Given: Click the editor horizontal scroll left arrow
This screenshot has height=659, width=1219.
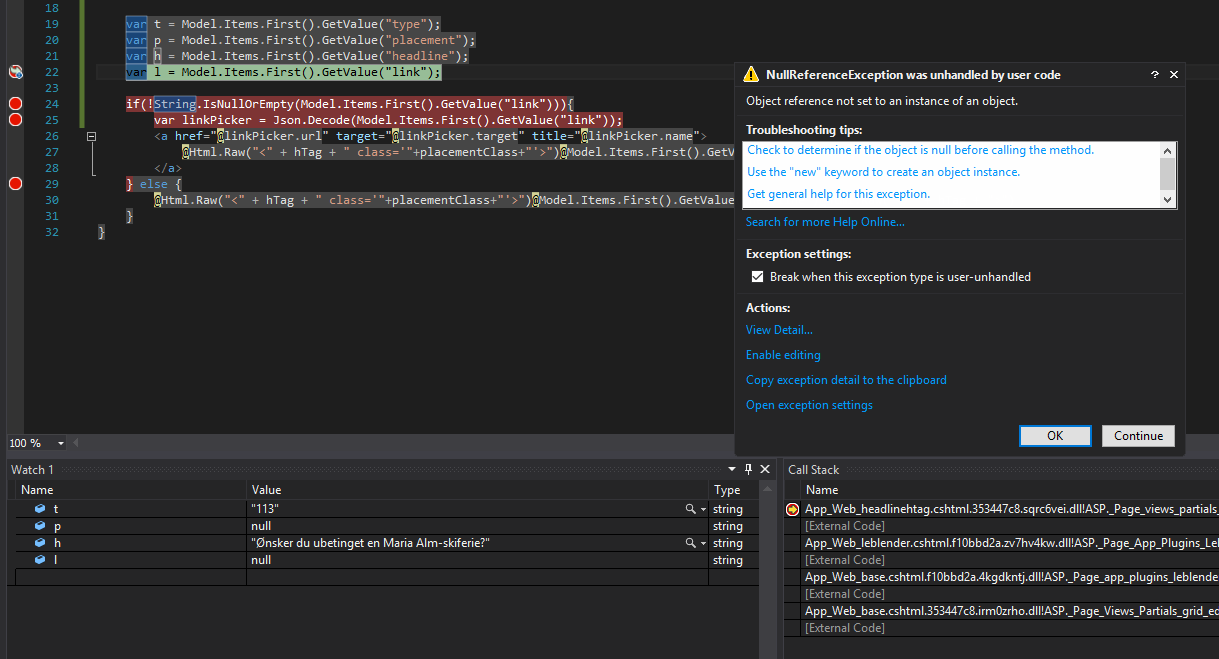Looking at the screenshot, I should (x=76, y=443).
